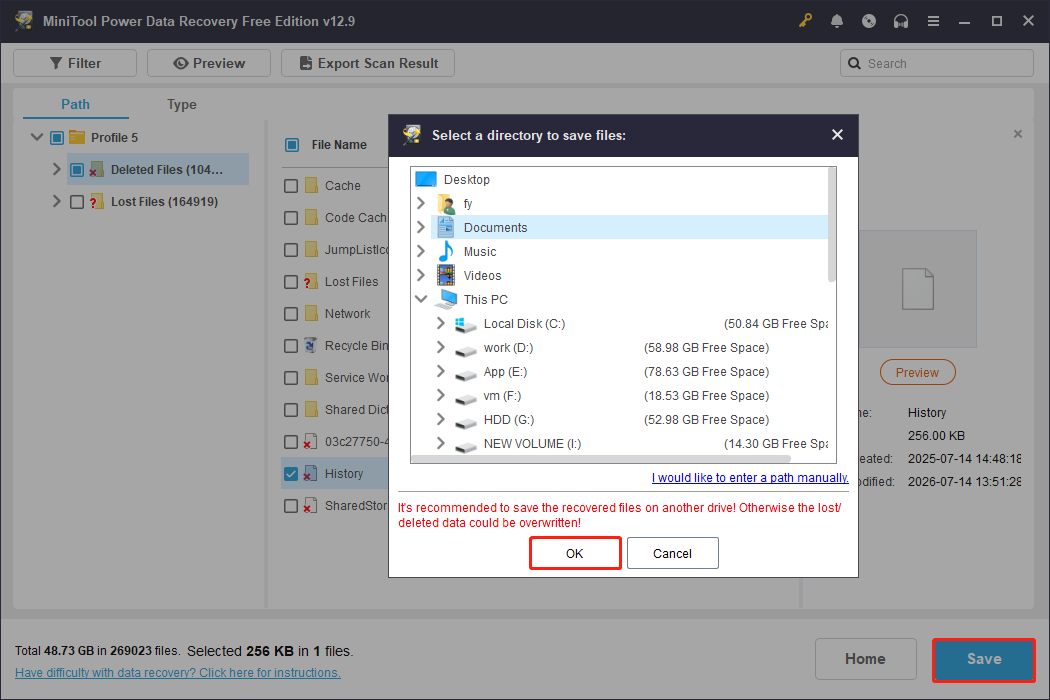Click the dialog horizontal scrollbar
The height and width of the screenshot is (700, 1050).
point(601,459)
